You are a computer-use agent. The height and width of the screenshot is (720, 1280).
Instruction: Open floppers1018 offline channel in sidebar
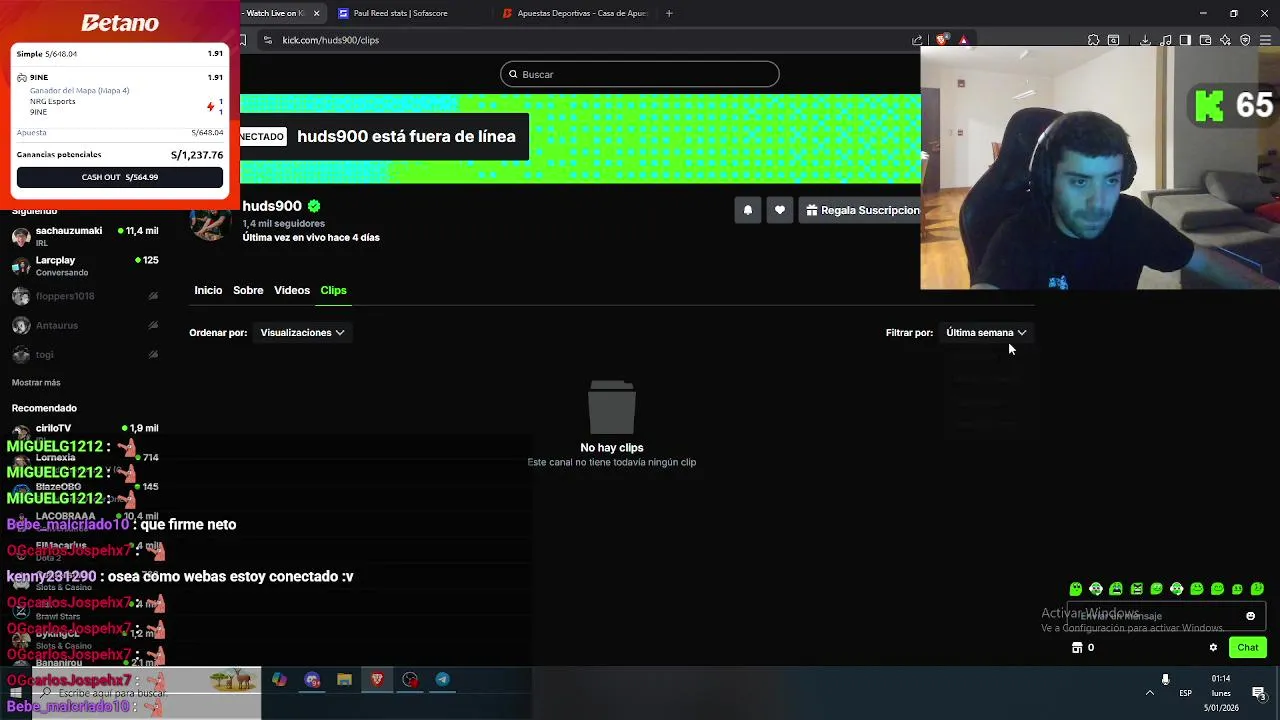[85, 296]
